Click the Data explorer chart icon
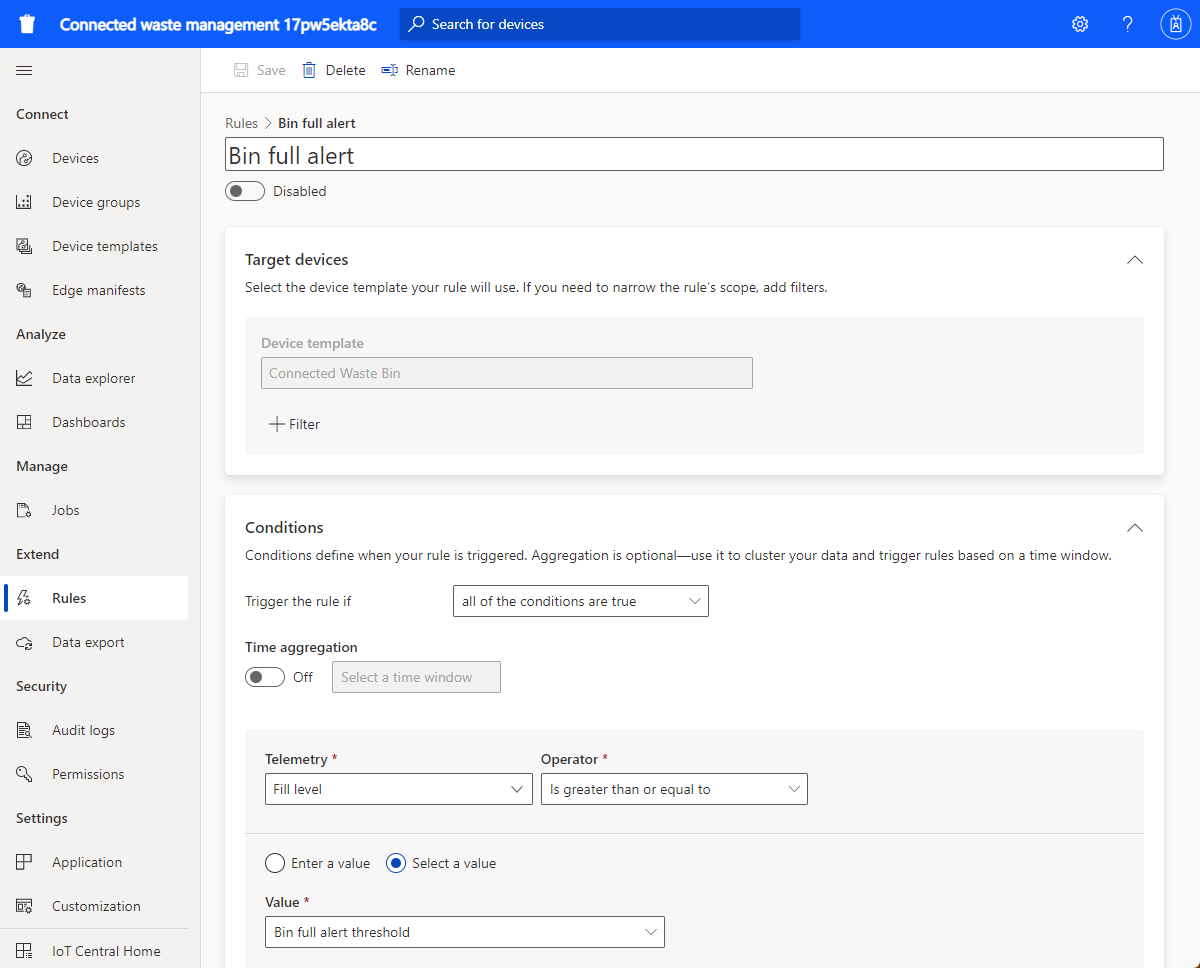Viewport: 1200px width, 968px height. click(x=25, y=378)
